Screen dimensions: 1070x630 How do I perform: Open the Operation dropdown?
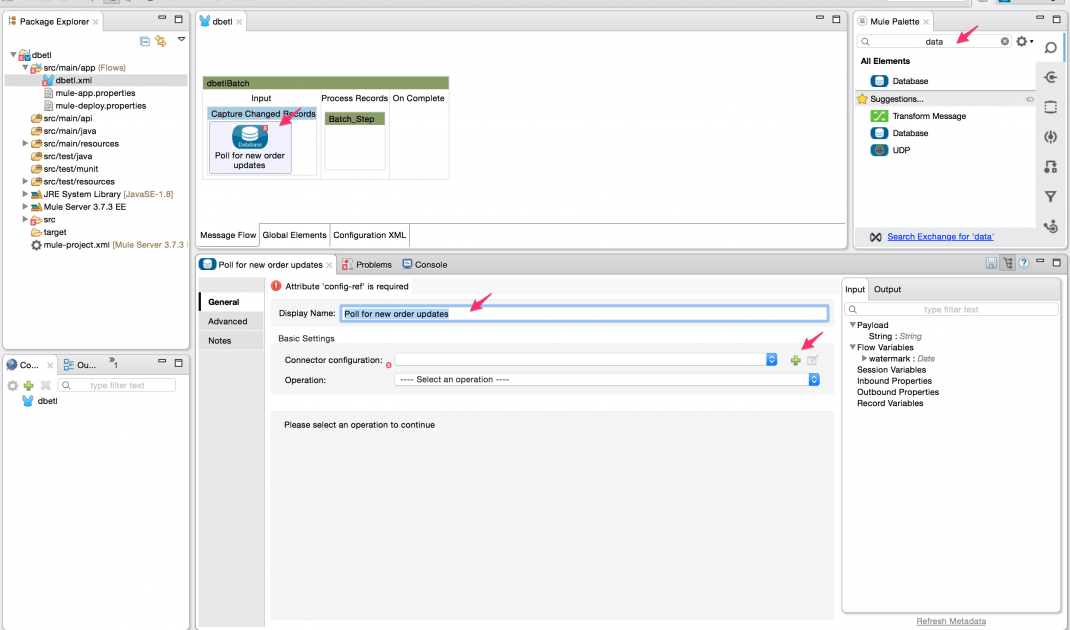tap(813, 379)
